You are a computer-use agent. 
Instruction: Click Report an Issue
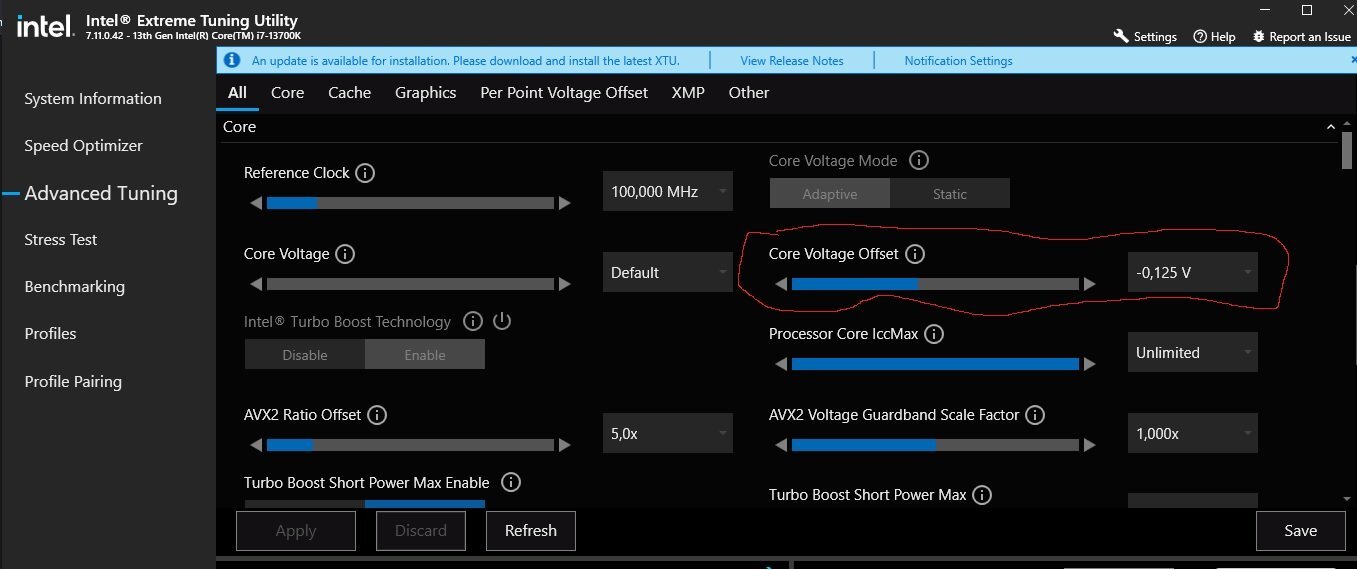click(x=1301, y=36)
